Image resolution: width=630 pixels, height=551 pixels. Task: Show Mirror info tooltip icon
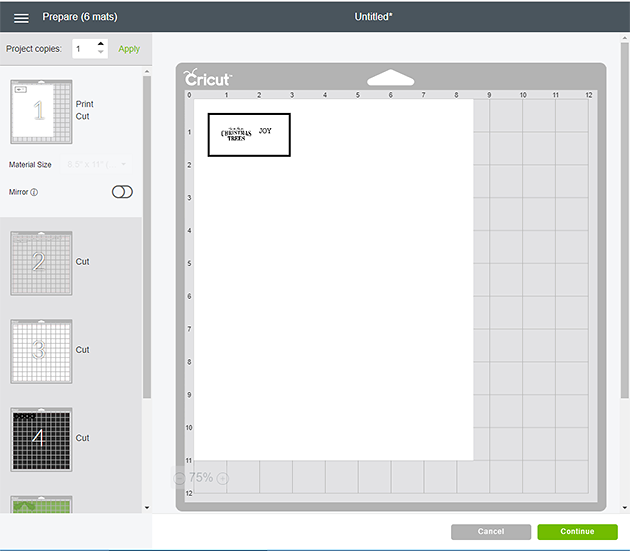34,192
